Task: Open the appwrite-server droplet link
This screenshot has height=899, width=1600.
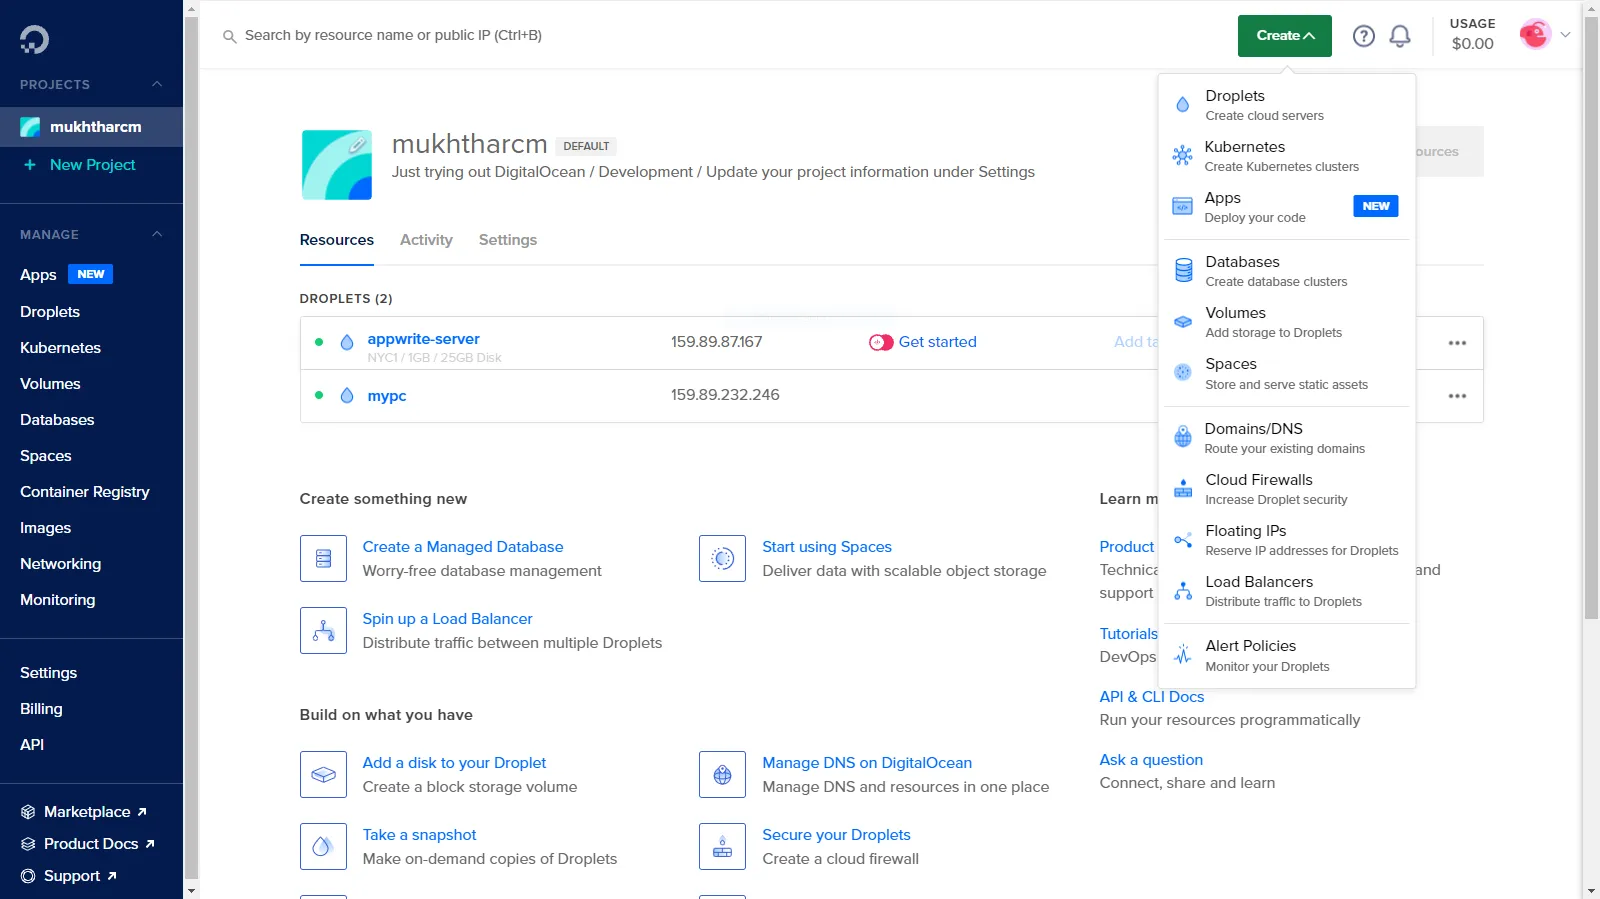Action: click(423, 339)
